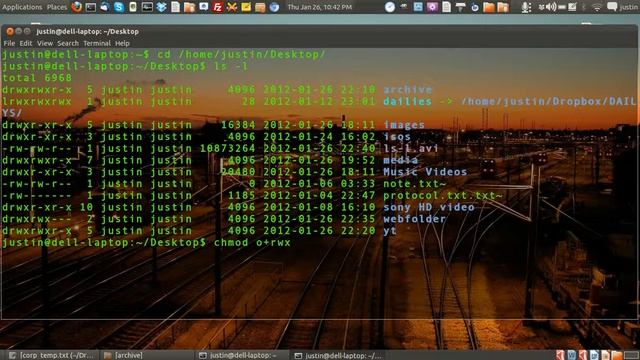Click the 'cd /home/justin/Desktop/' command text
The image size is (640, 360).
tap(242, 54)
